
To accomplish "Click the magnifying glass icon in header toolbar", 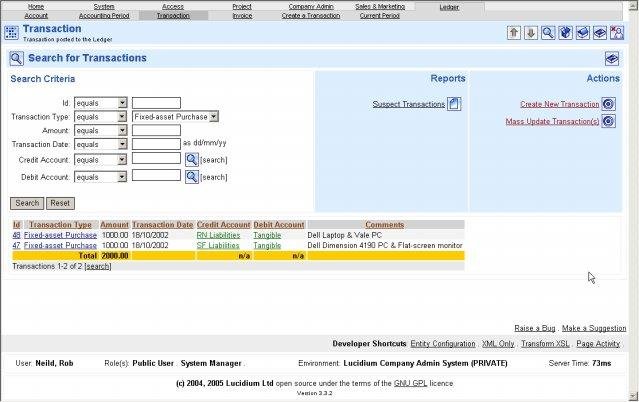I will click(x=548, y=33).
